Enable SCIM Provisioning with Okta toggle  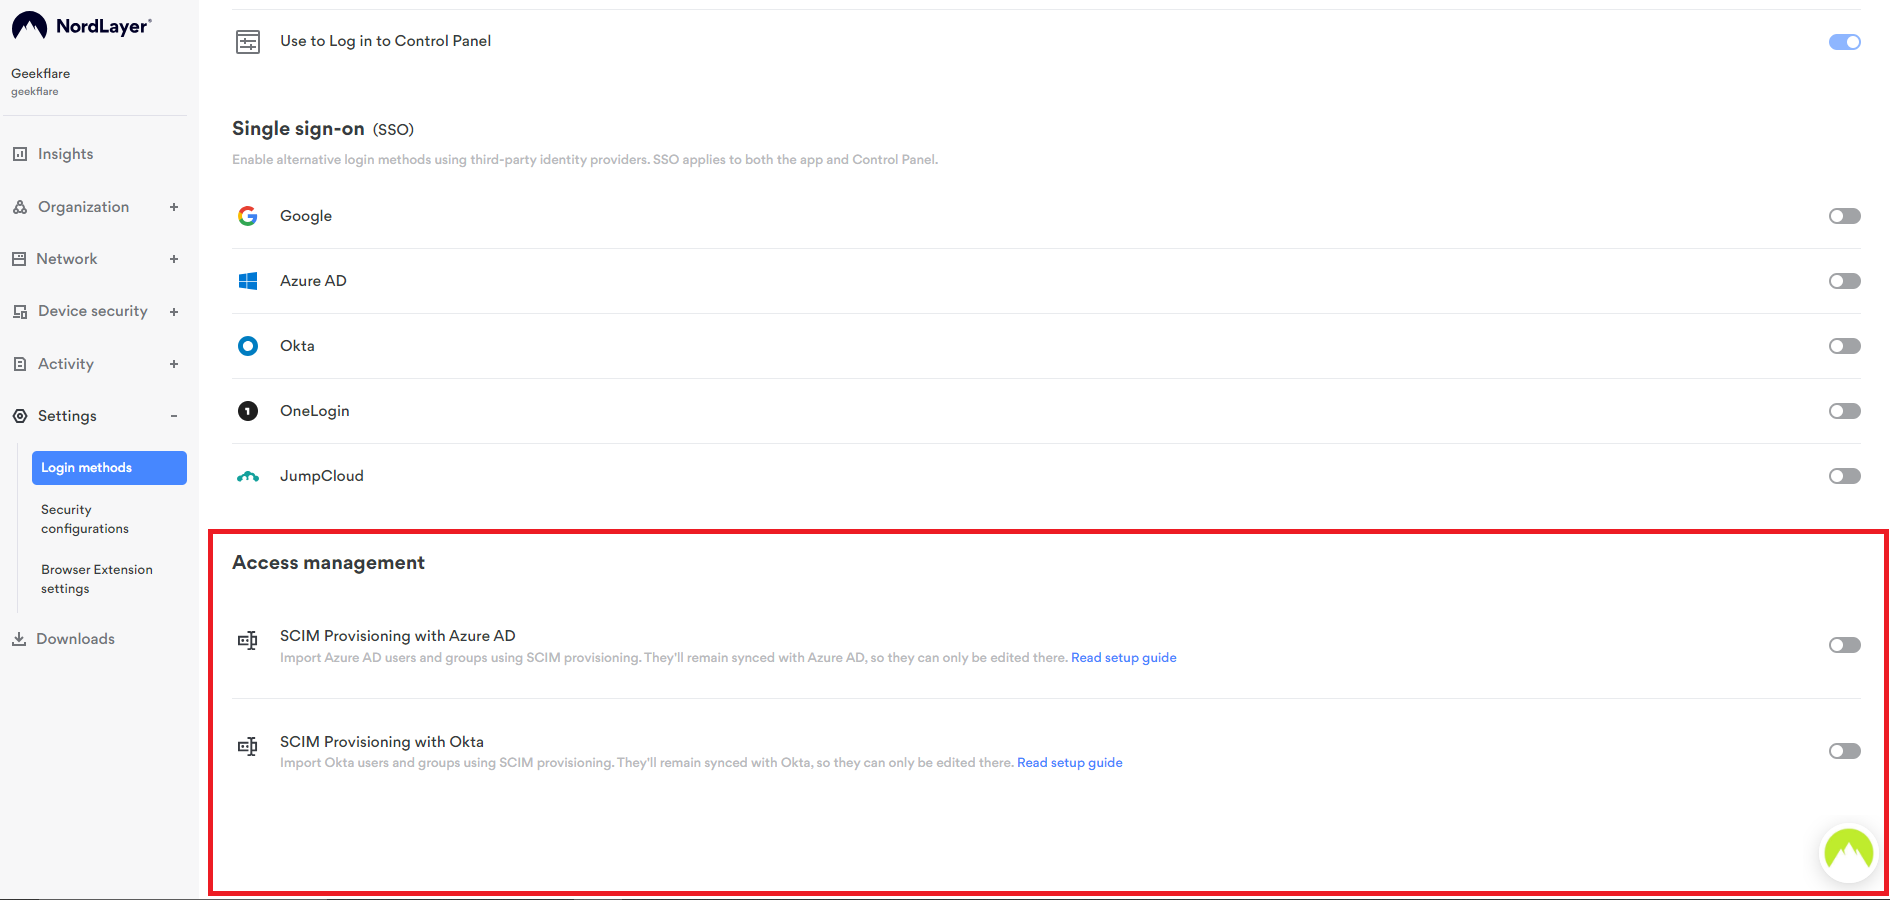pyautogui.click(x=1845, y=751)
